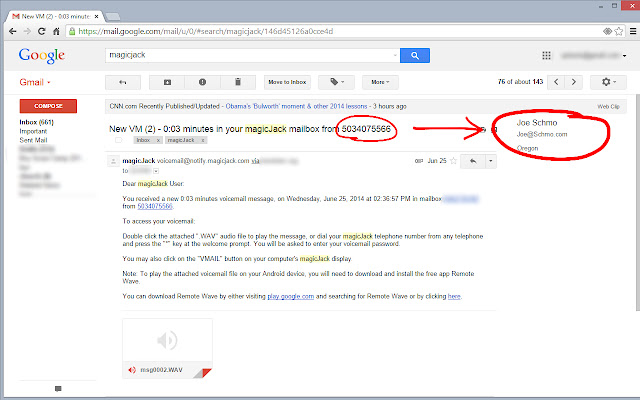Click Web Clip label
Image resolution: width=640 pixels, height=400 pixels.
pos(609,107)
